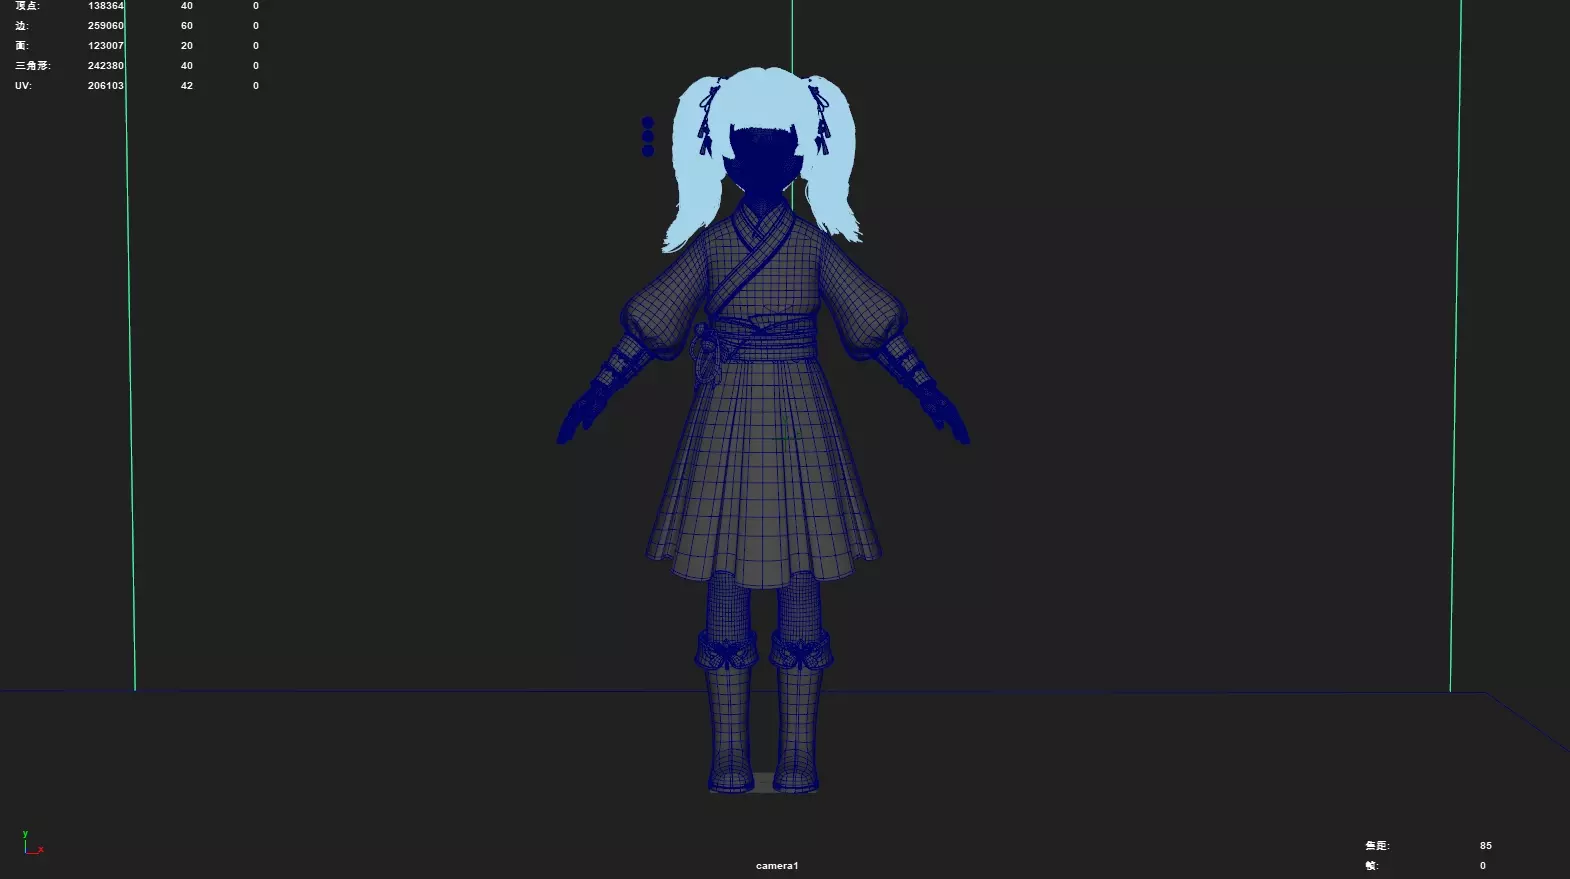Click the frame value 0
1570x879 pixels.
[1483, 866]
